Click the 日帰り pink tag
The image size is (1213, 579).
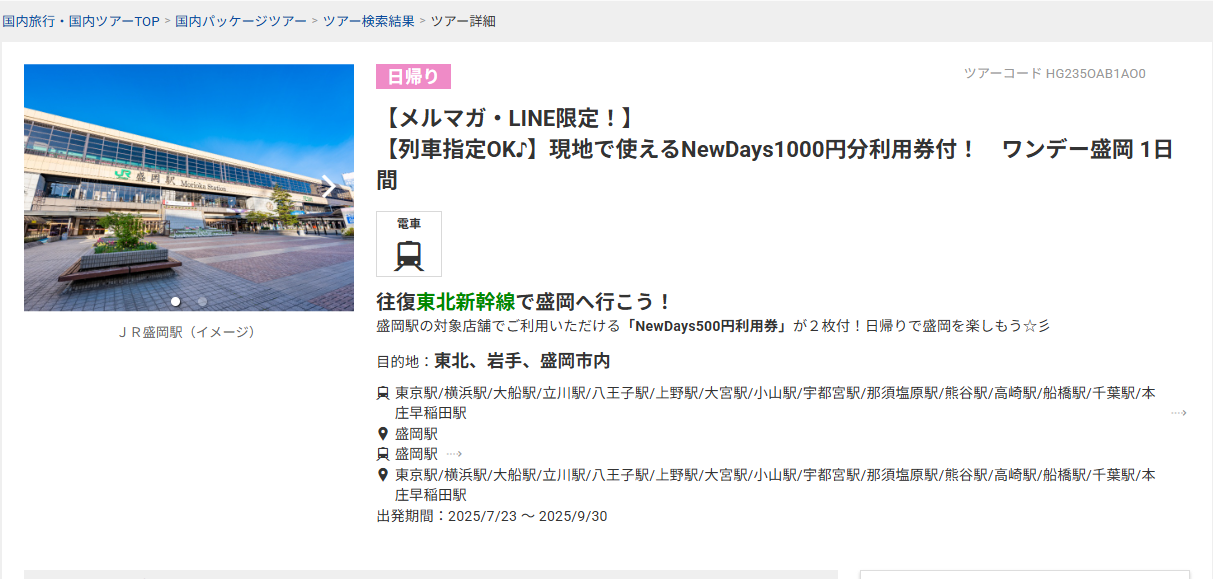tap(414, 77)
